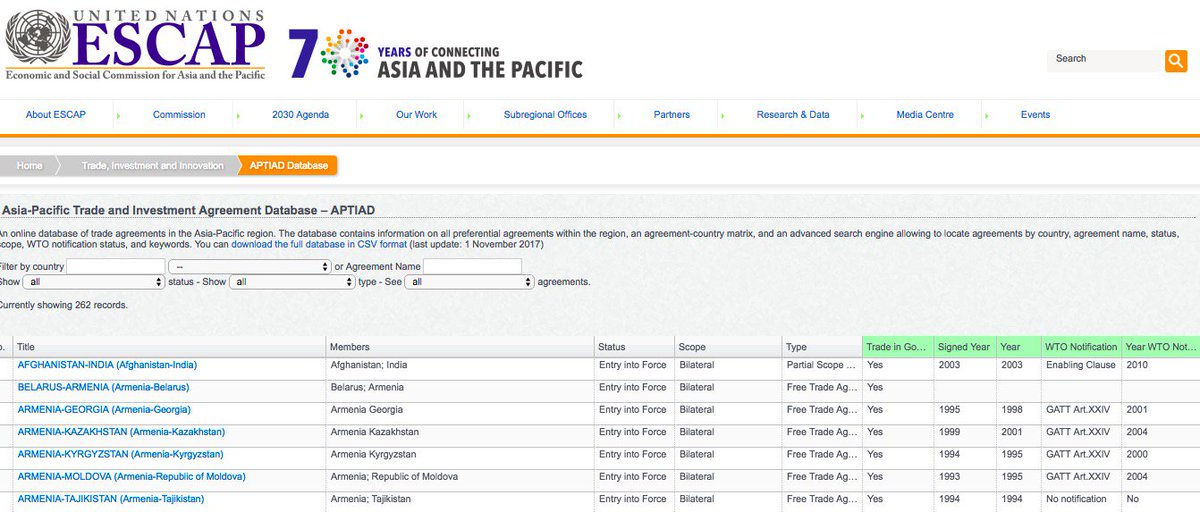Open ARMENIA-KAZAKHSTAN agreement link
Screen dimensions: 1200x512
click(121, 432)
